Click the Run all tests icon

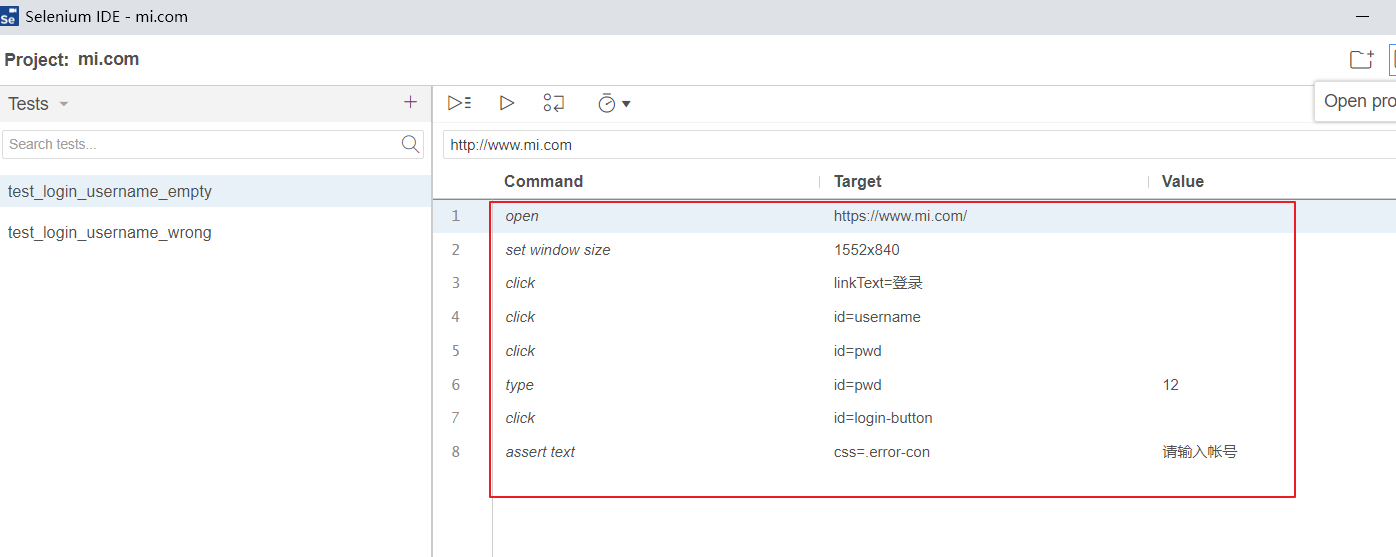click(459, 103)
